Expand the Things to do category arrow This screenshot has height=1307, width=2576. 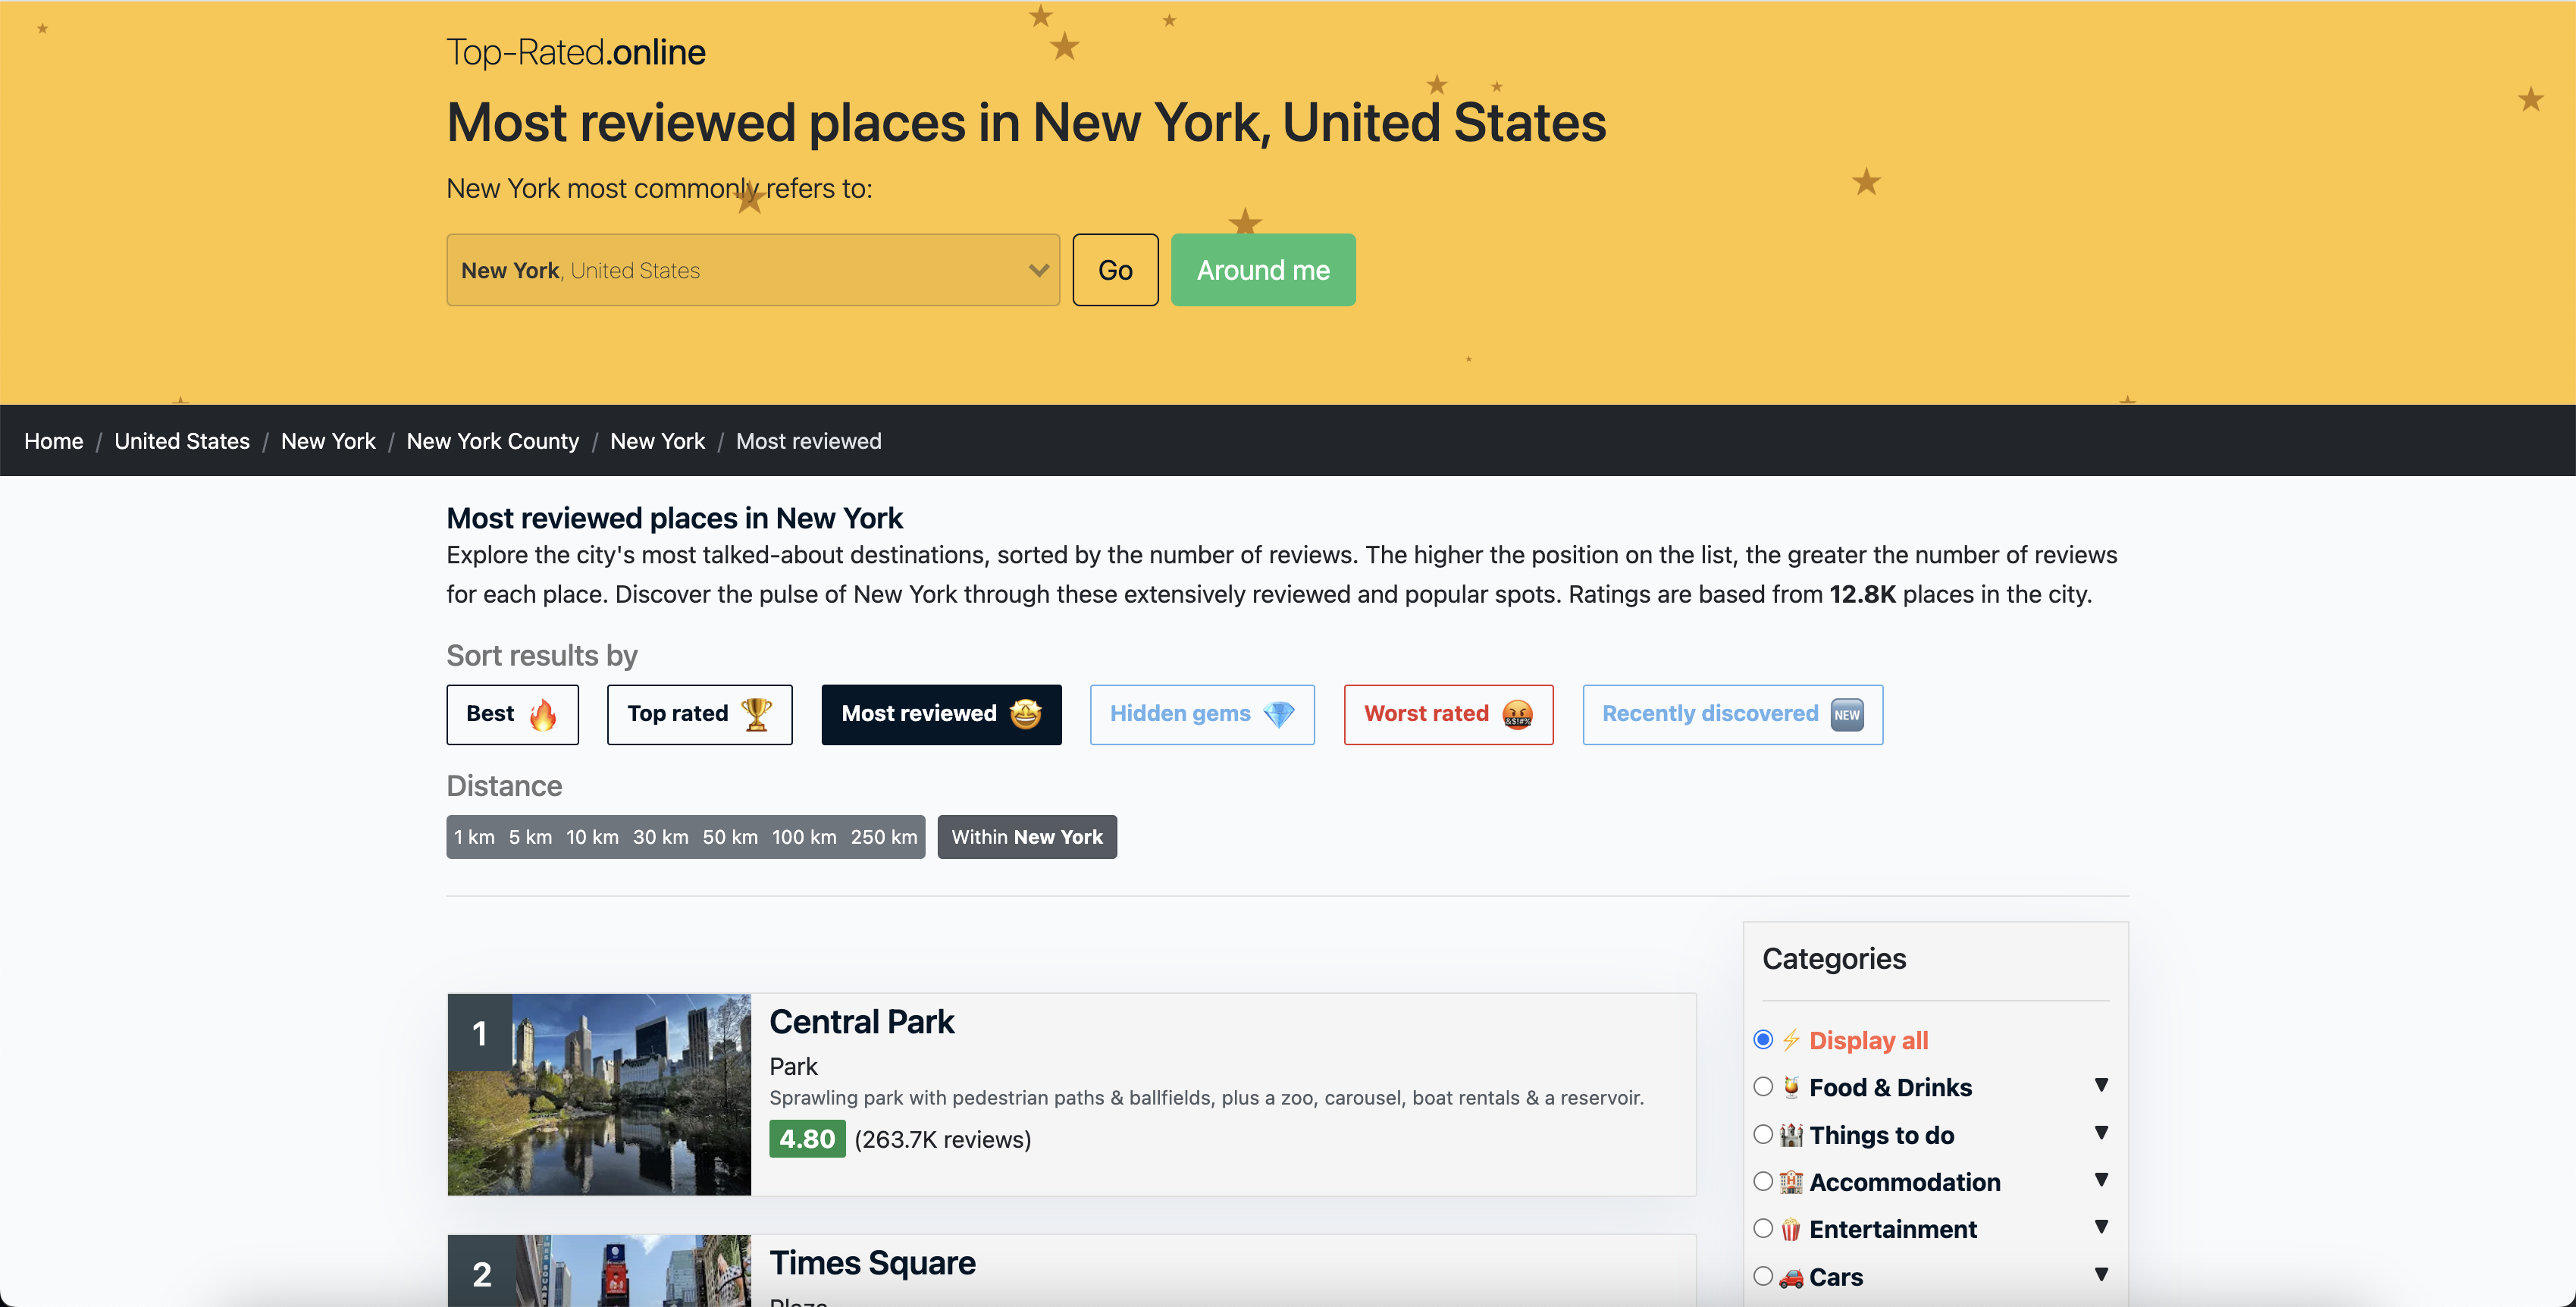point(2101,1133)
